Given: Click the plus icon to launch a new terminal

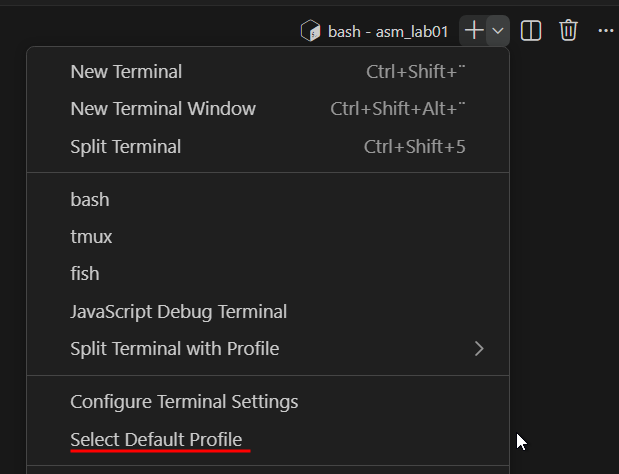Looking at the screenshot, I should [x=474, y=31].
